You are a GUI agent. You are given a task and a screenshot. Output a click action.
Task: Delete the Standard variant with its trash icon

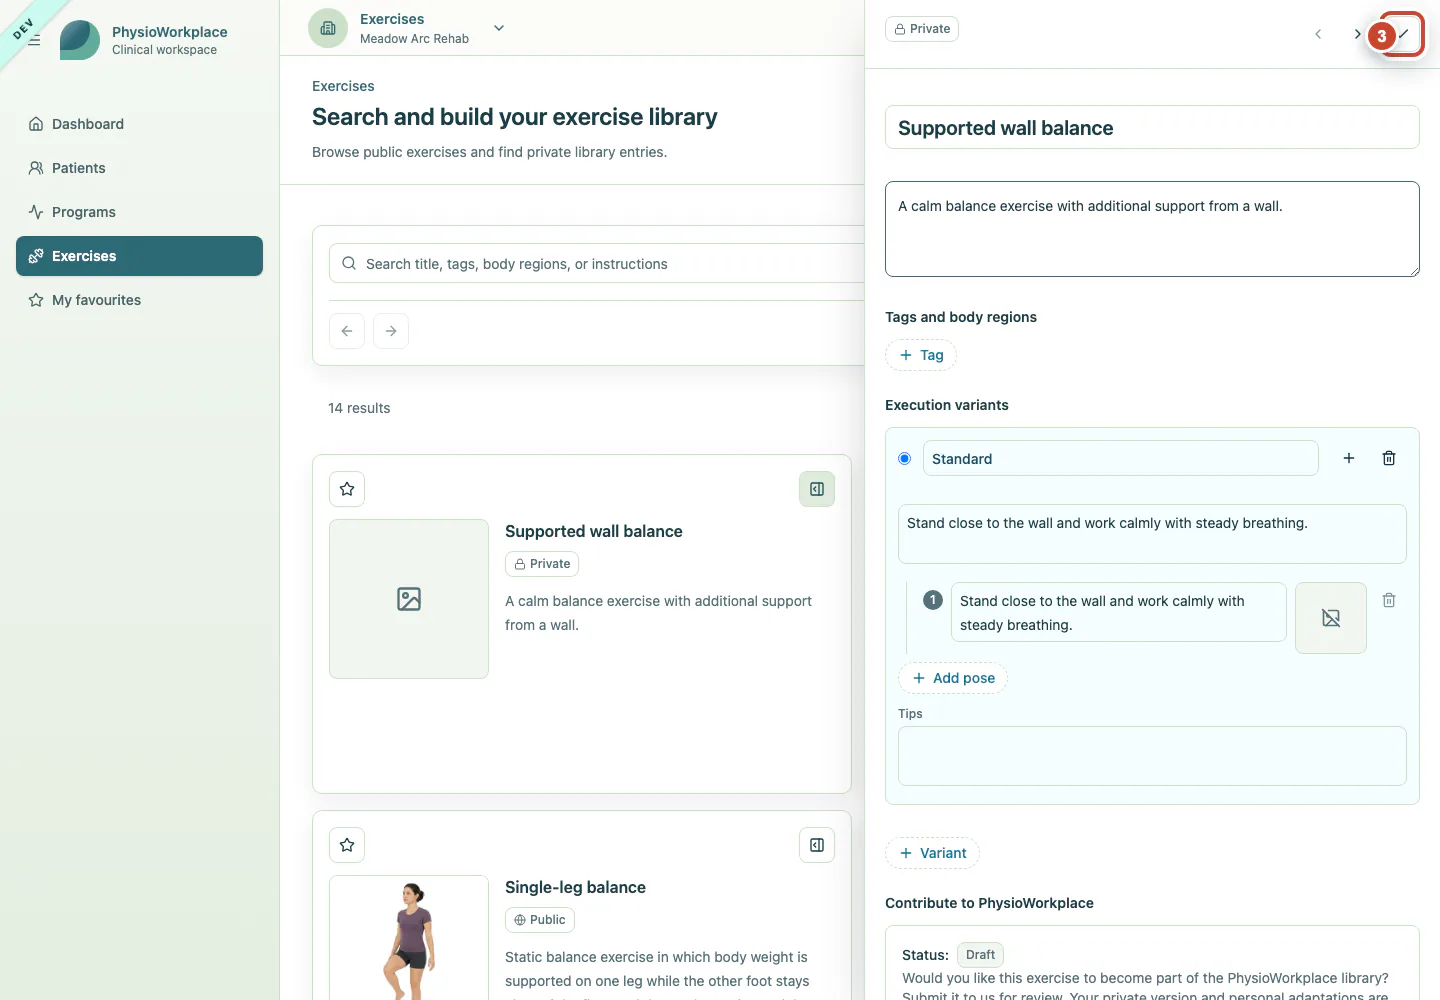(1389, 458)
